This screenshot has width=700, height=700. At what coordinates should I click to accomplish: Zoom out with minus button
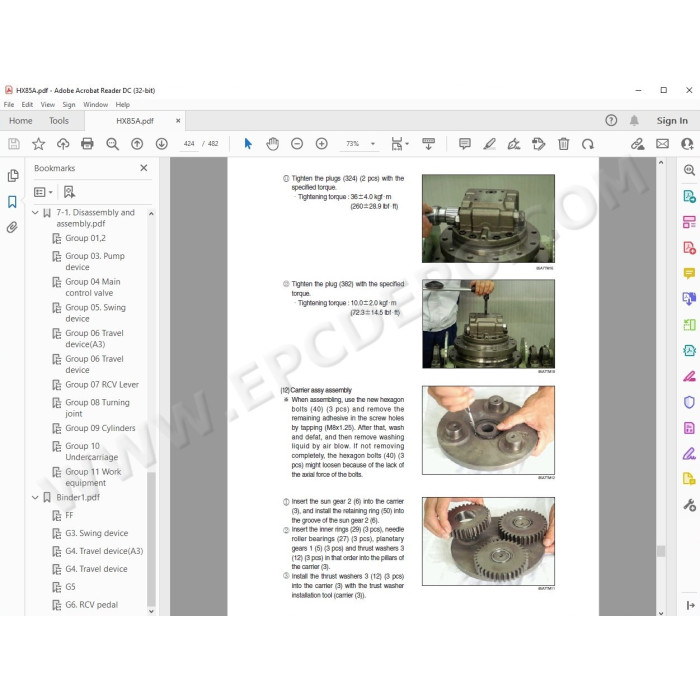click(x=297, y=144)
